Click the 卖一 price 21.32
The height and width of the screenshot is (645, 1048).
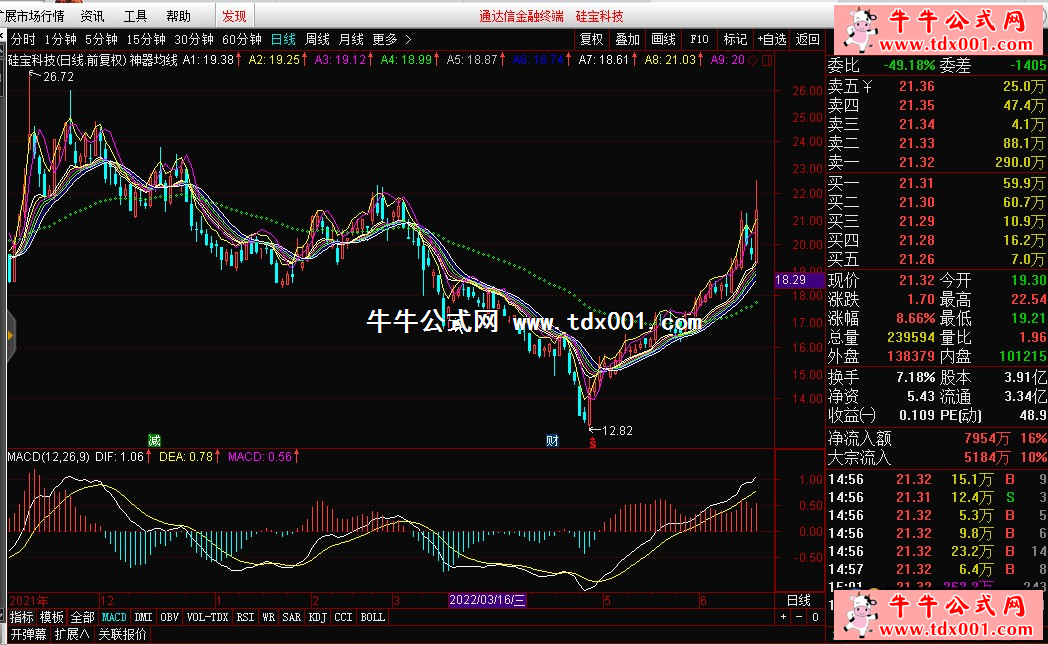pyautogui.click(x=916, y=162)
